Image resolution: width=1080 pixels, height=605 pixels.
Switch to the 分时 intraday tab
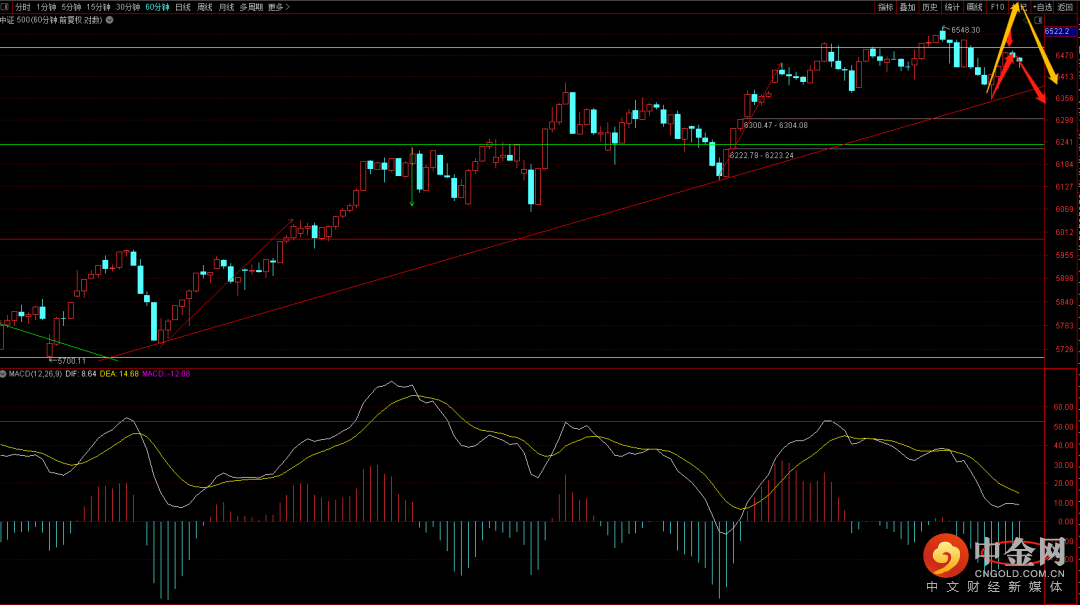coord(23,7)
